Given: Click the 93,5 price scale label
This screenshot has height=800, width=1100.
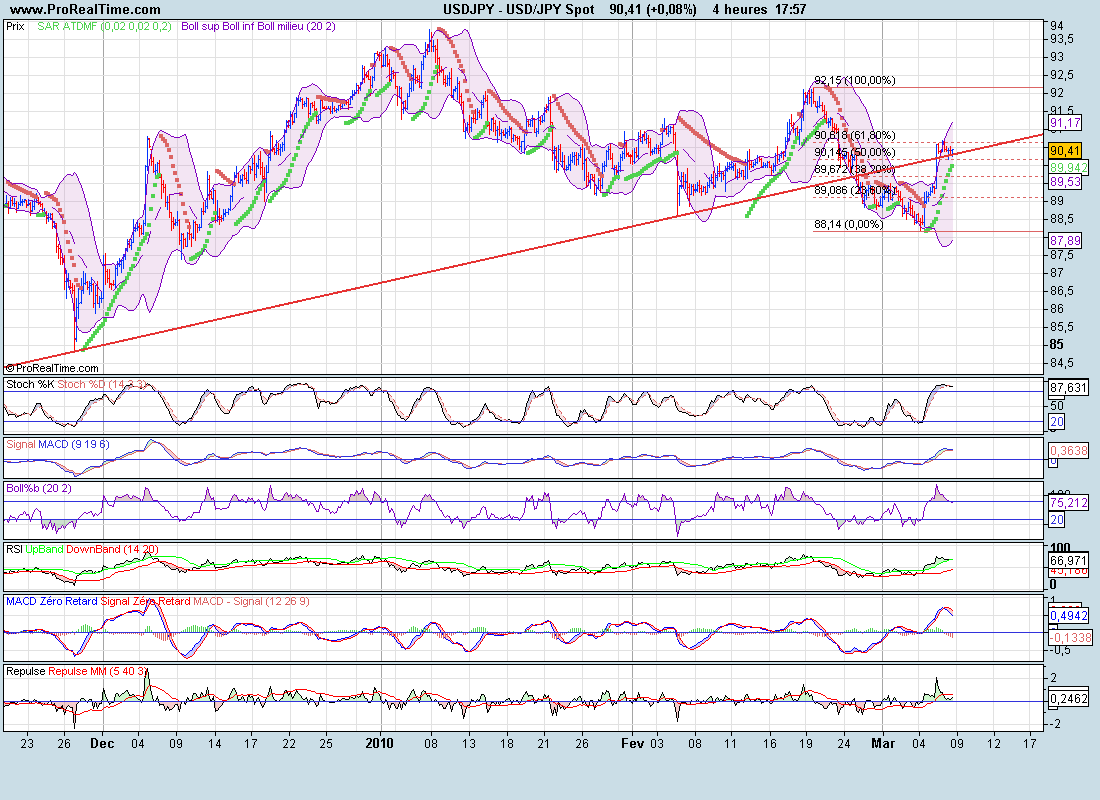Looking at the screenshot, I should coord(1061,38).
